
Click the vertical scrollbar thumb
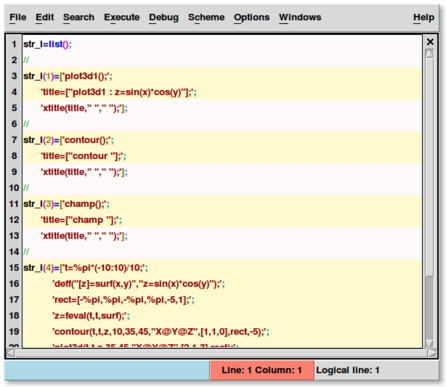click(x=430, y=167)
